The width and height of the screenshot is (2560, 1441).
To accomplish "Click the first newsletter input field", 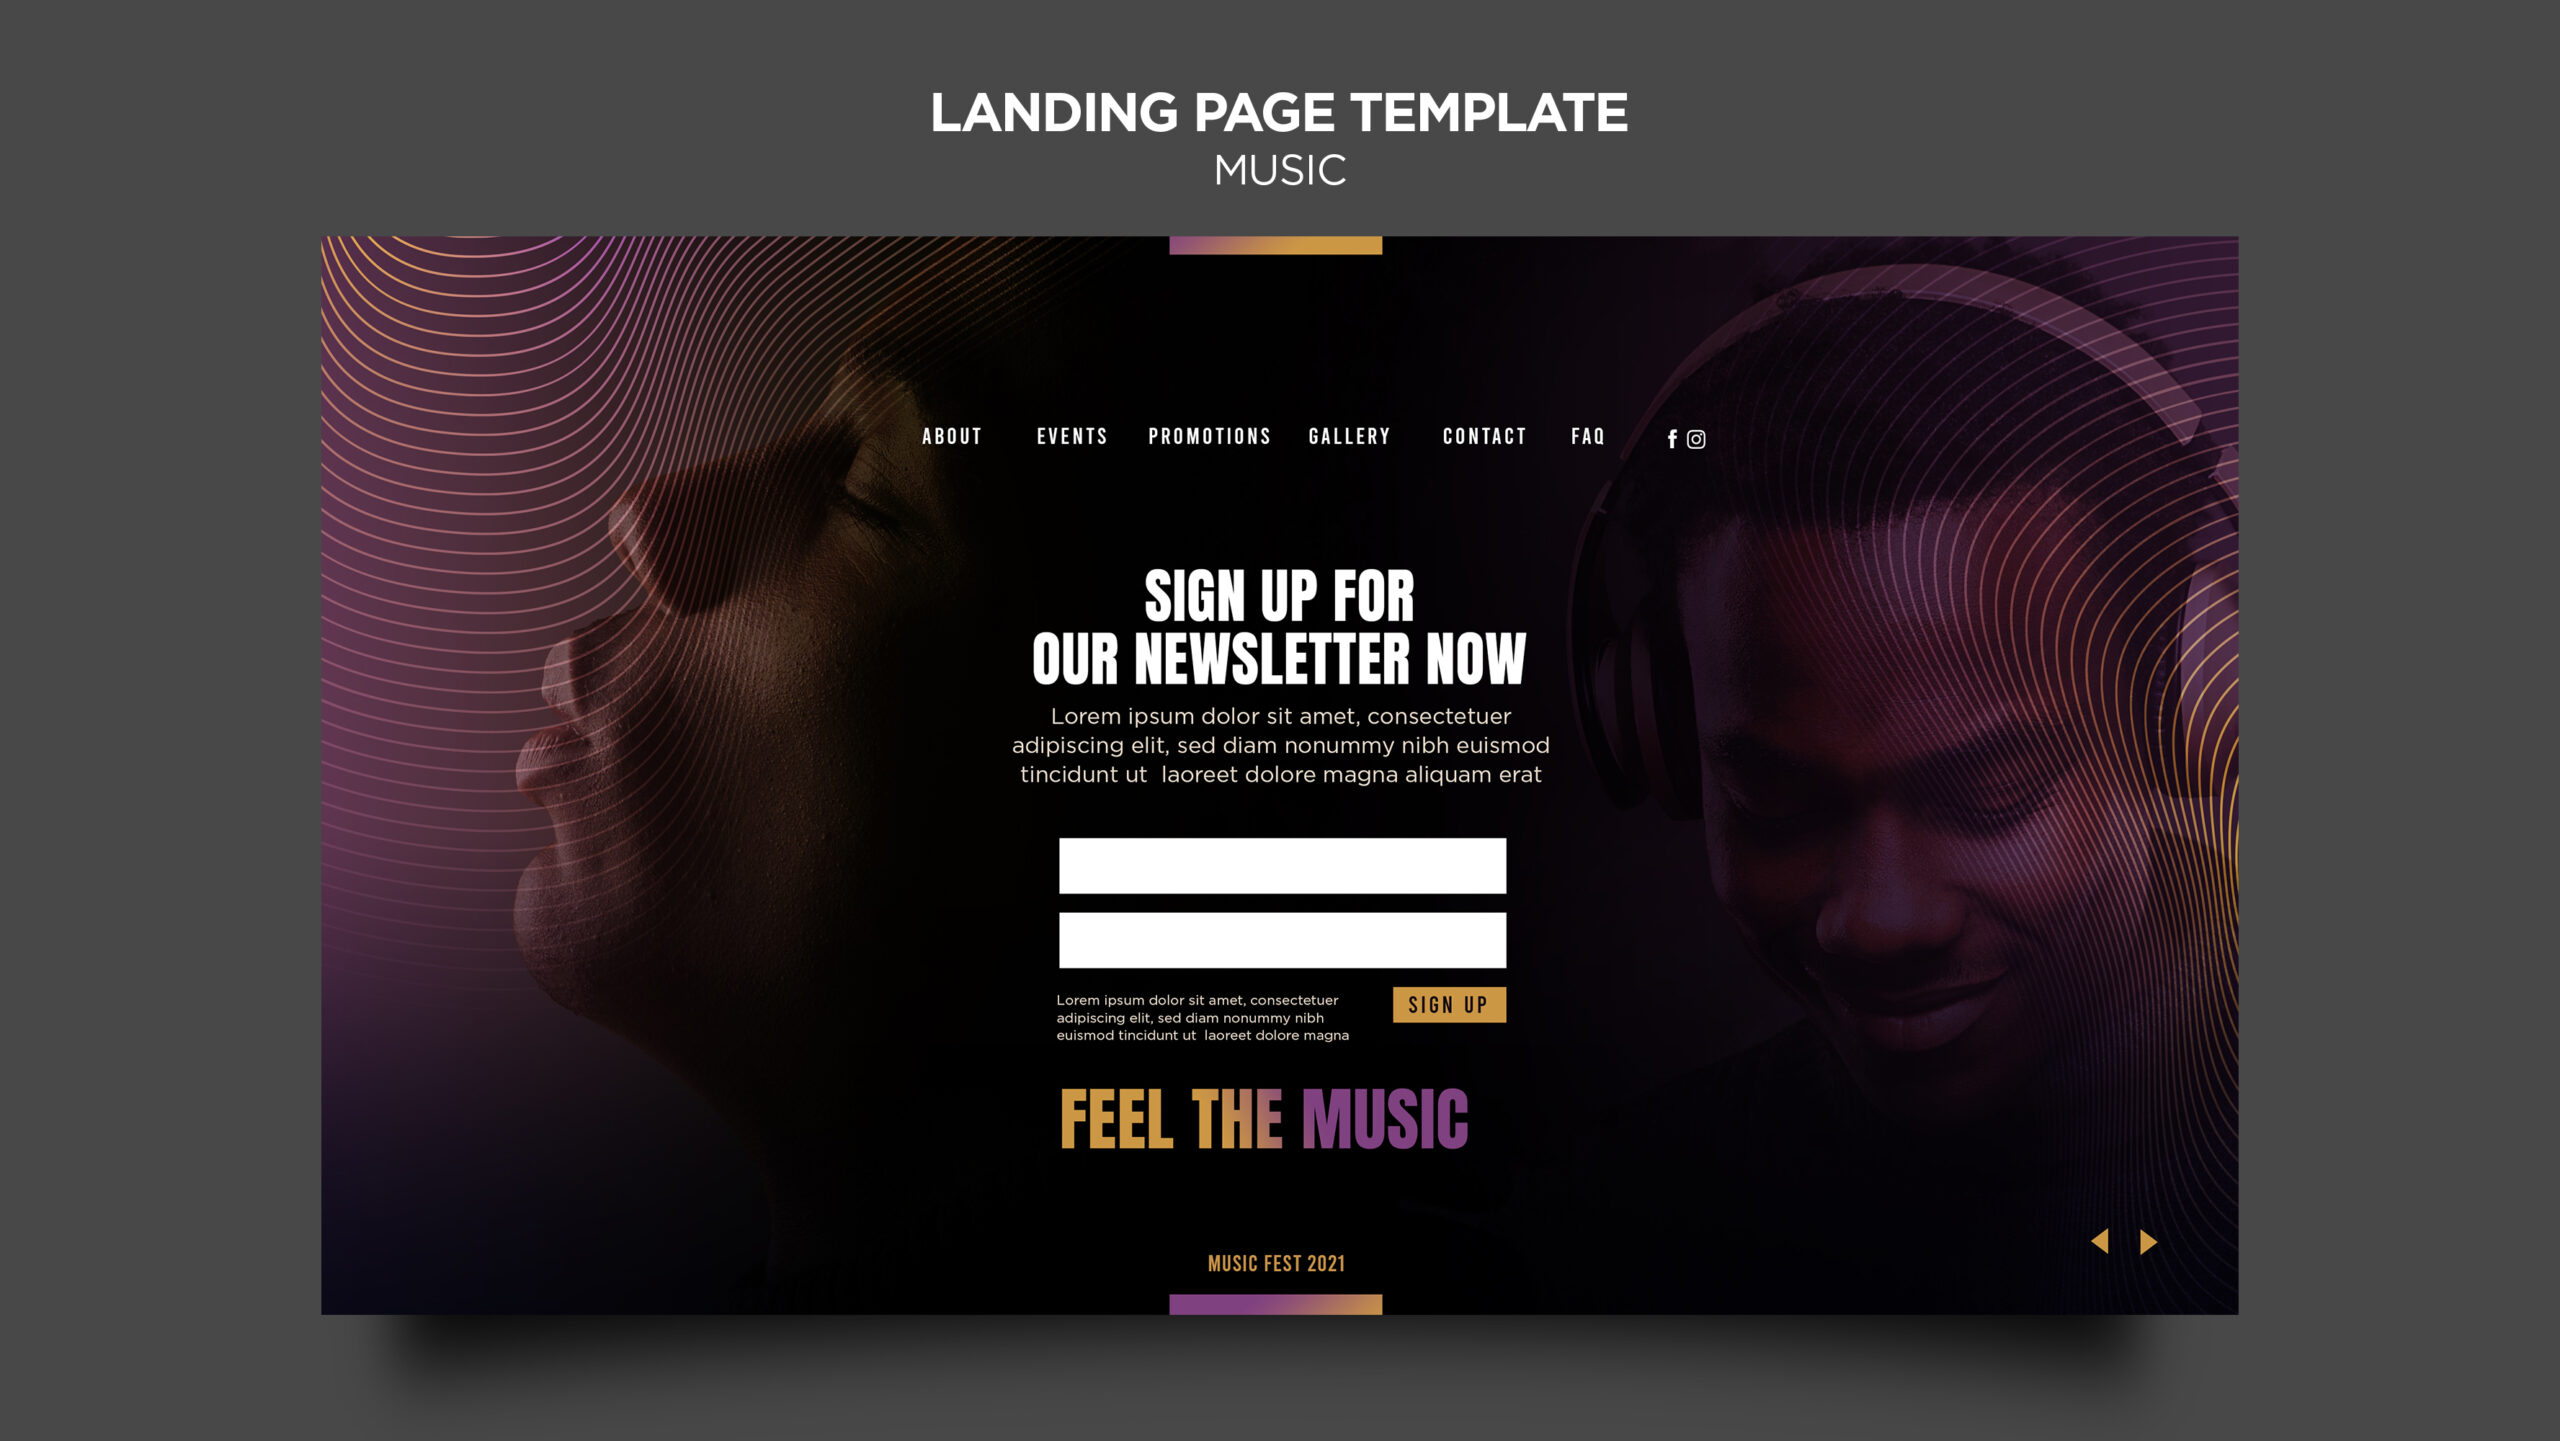I will [x=1282, y=865].
